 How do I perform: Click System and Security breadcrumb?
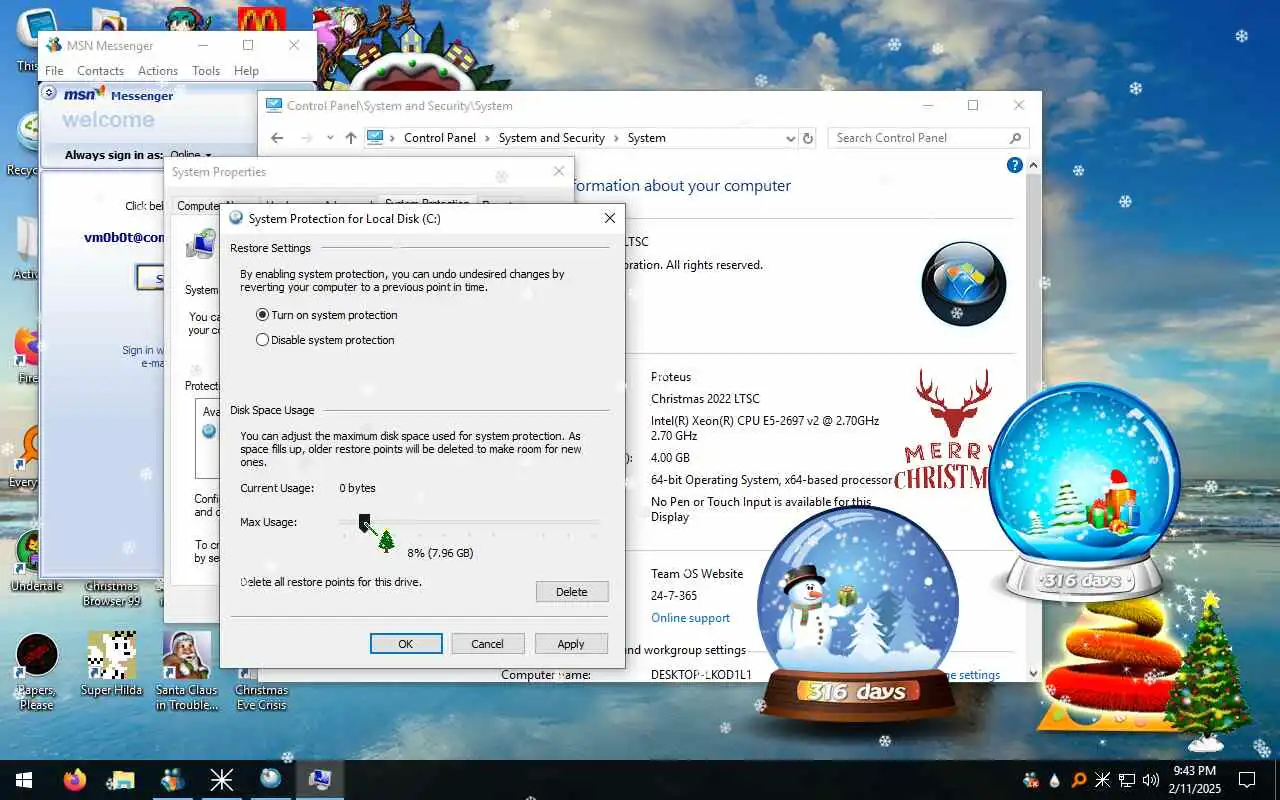(x=552, y=138)
